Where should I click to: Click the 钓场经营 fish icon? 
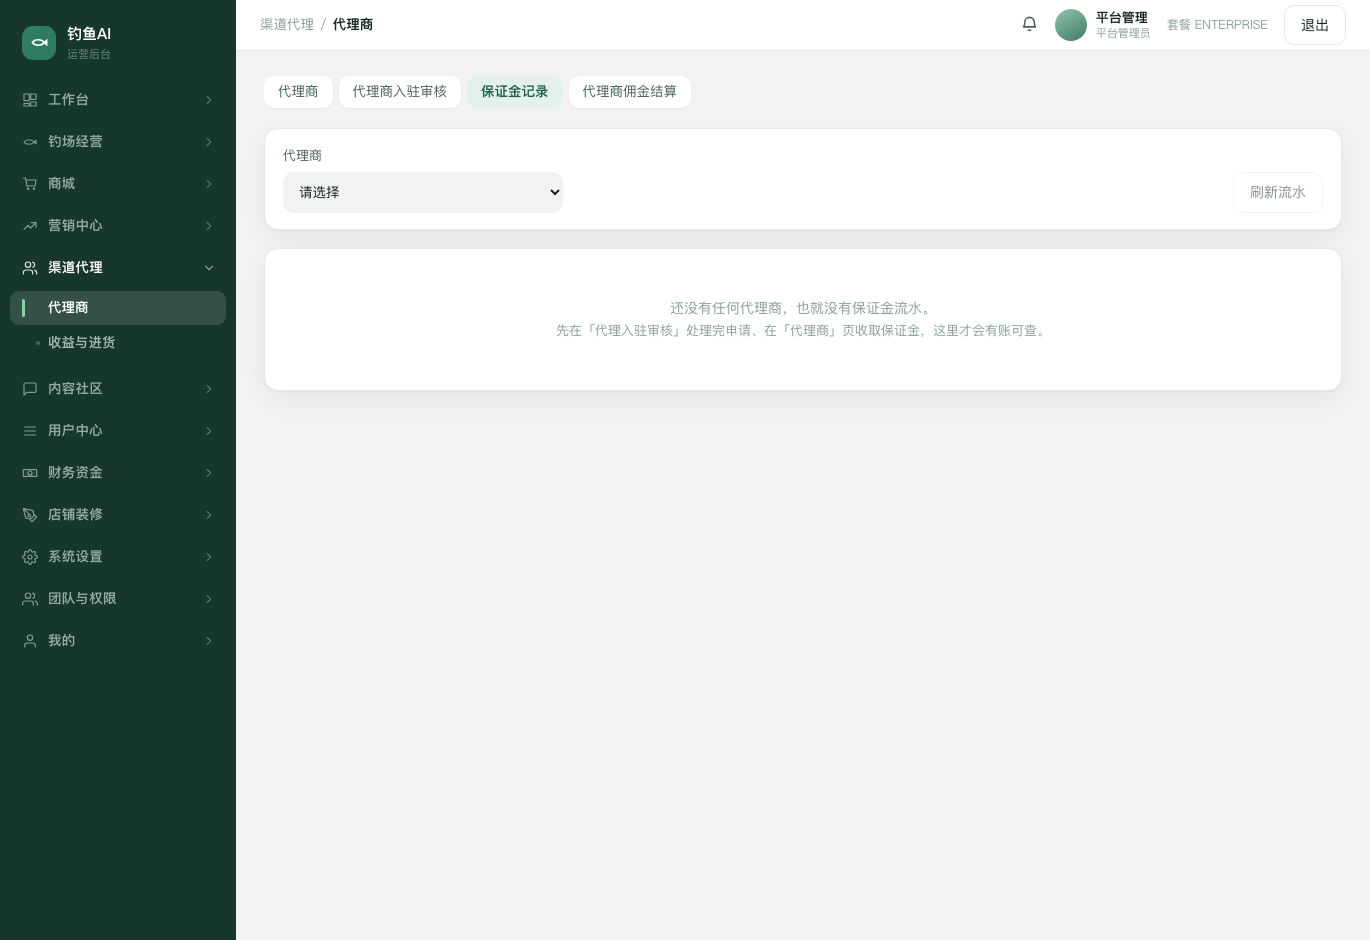tap(30, 142)
